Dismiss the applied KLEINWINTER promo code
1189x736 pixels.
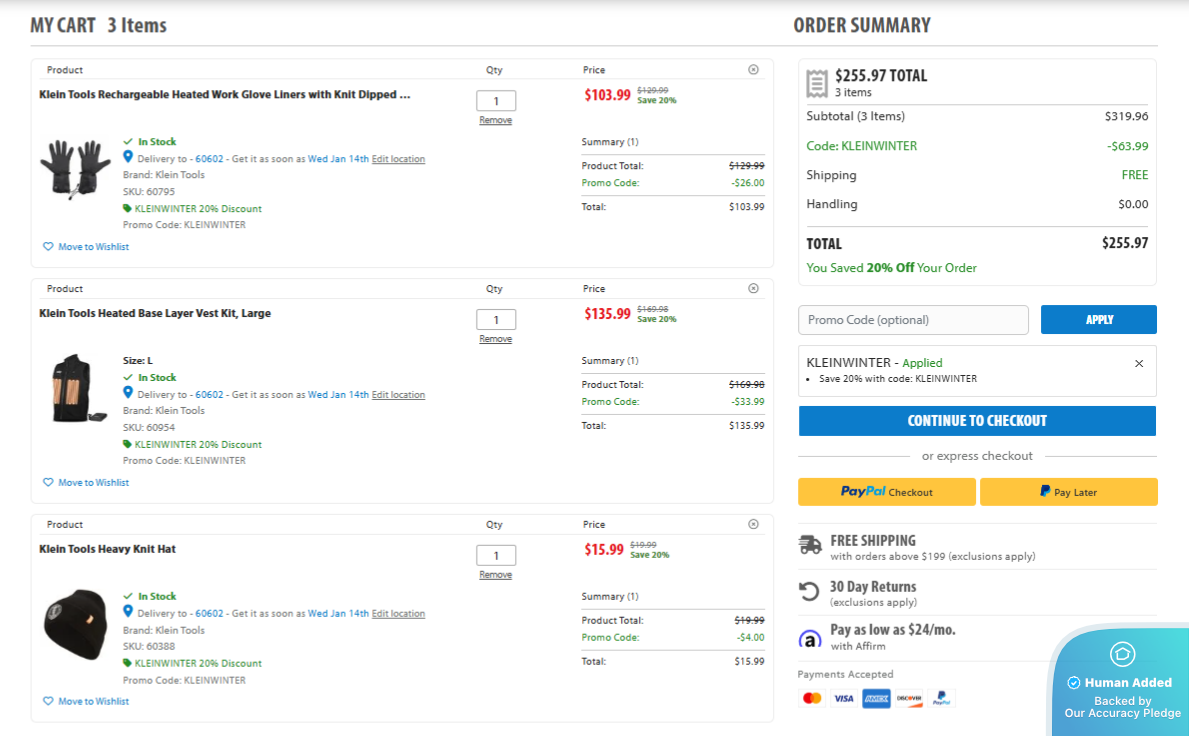[1138, 363]
